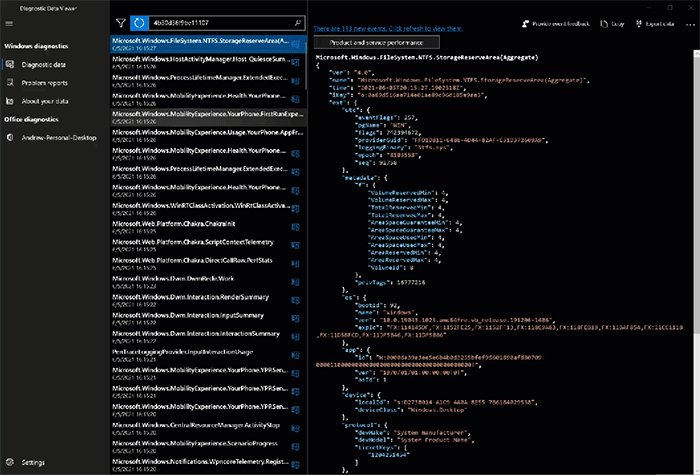Screen dimensions: 700x475
Task: Select Chakra.DirectCallRaw.PerfStats event row
Action: click(x=208, y=263)
